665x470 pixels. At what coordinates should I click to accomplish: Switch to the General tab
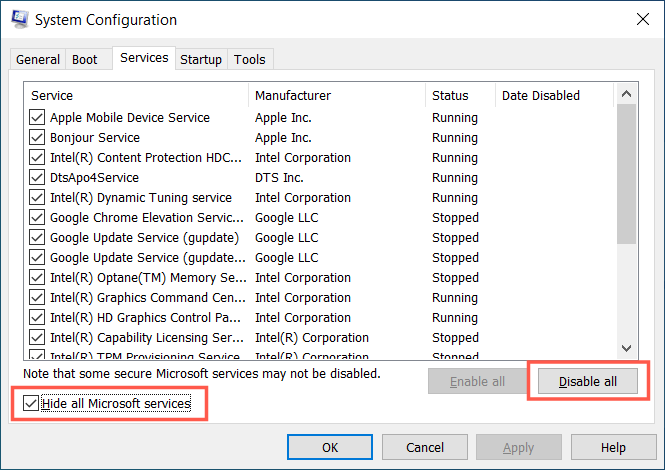point(38,60)
